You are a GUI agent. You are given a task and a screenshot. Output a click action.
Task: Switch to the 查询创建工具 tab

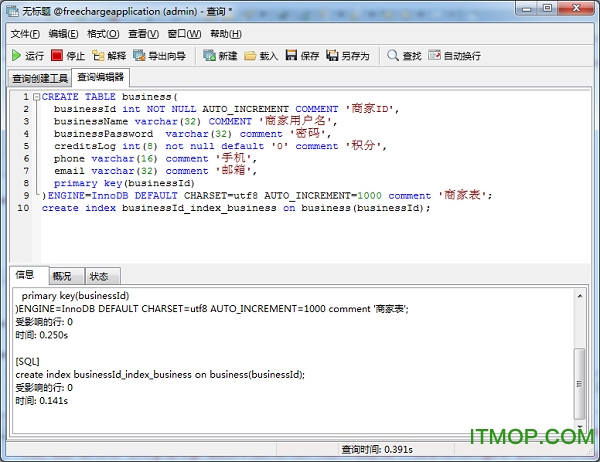(x=39, y=77)
